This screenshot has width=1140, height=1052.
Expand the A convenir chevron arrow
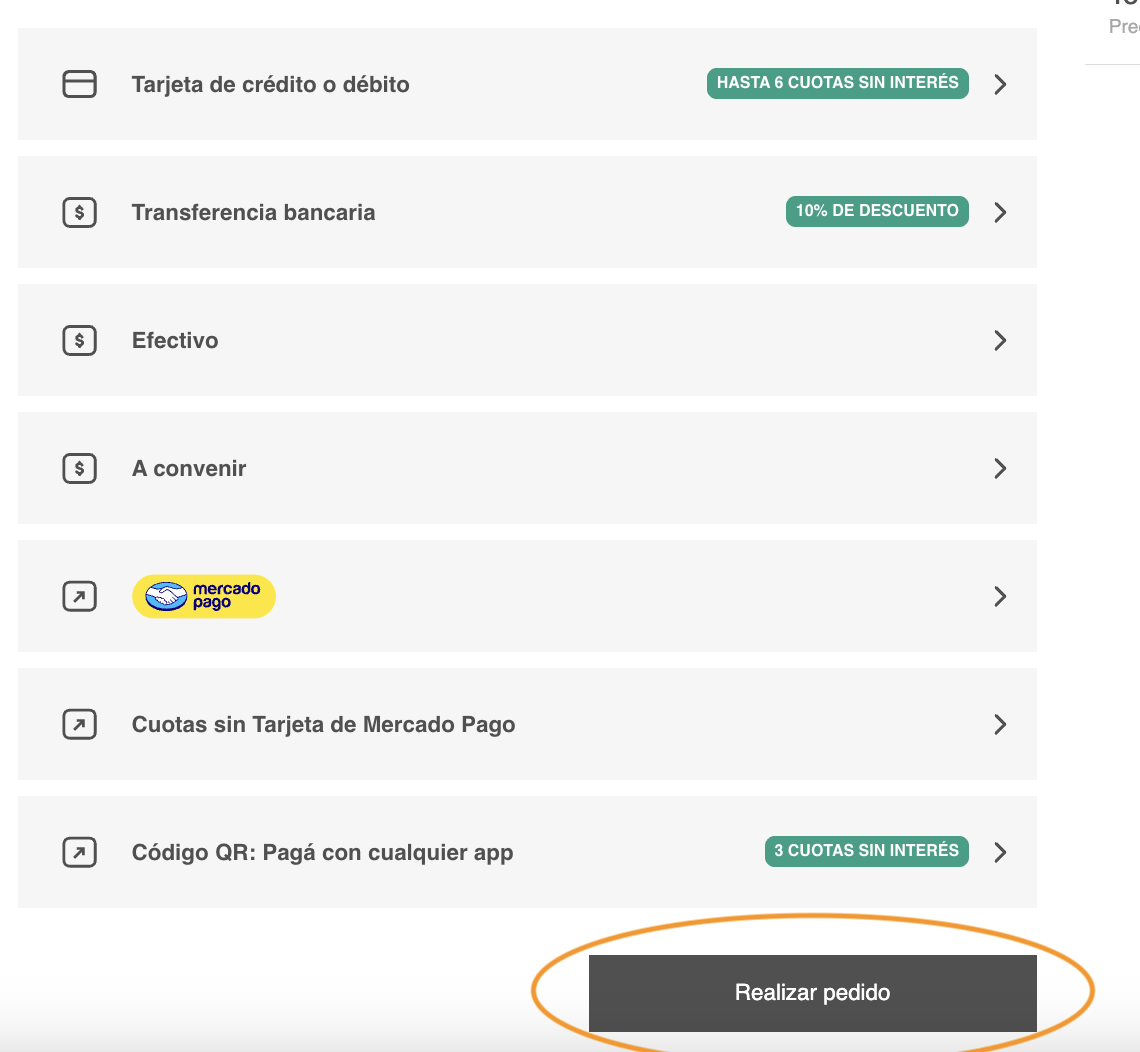[x=1000, y=469]
